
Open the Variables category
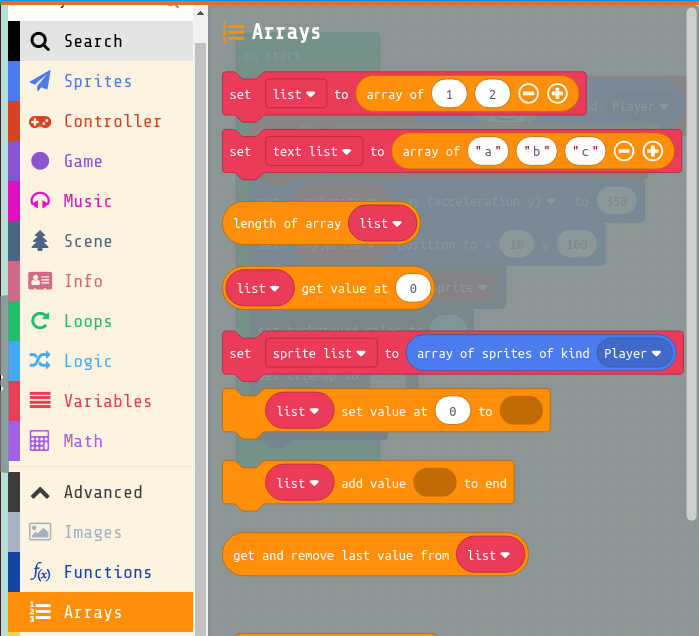[x=107, y=401]
